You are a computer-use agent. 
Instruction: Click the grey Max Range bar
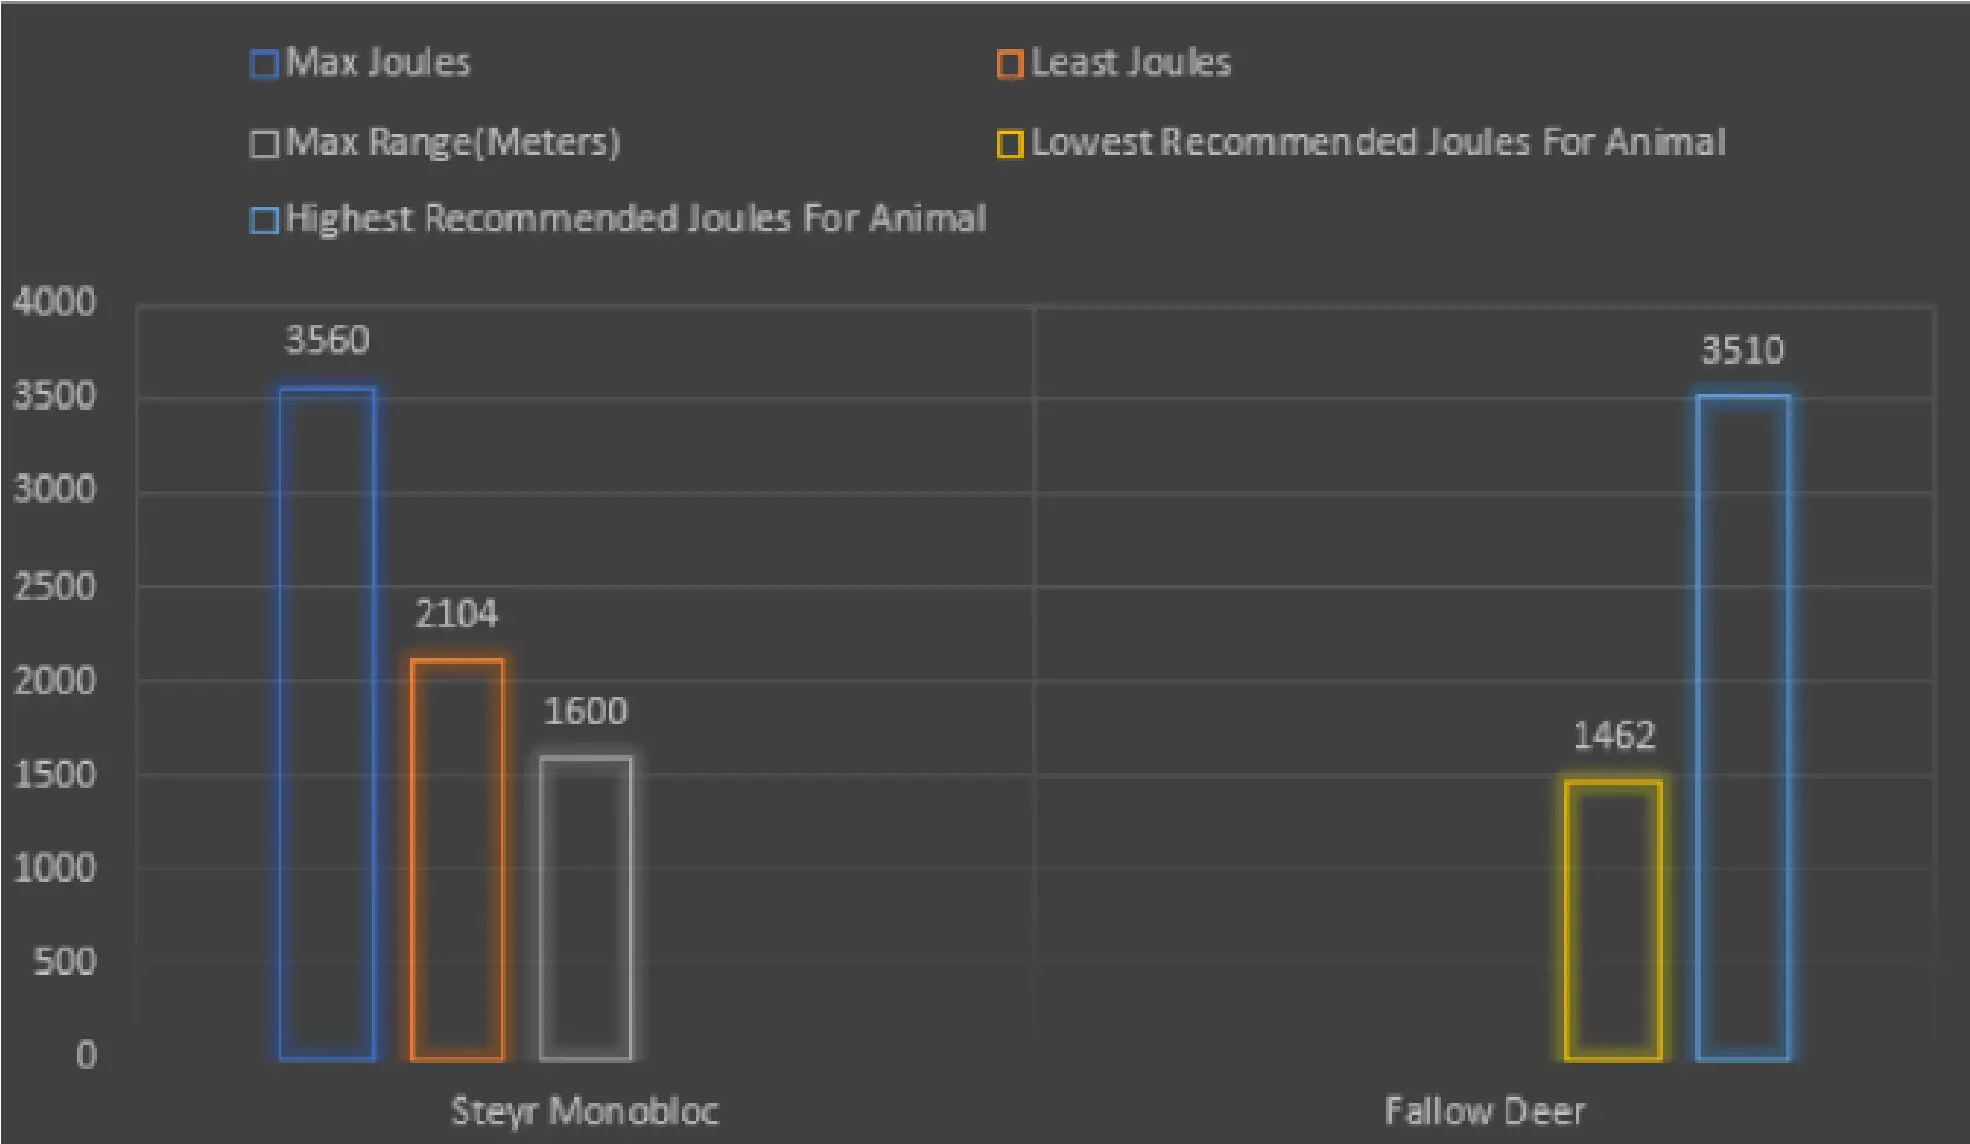point(586,907)
